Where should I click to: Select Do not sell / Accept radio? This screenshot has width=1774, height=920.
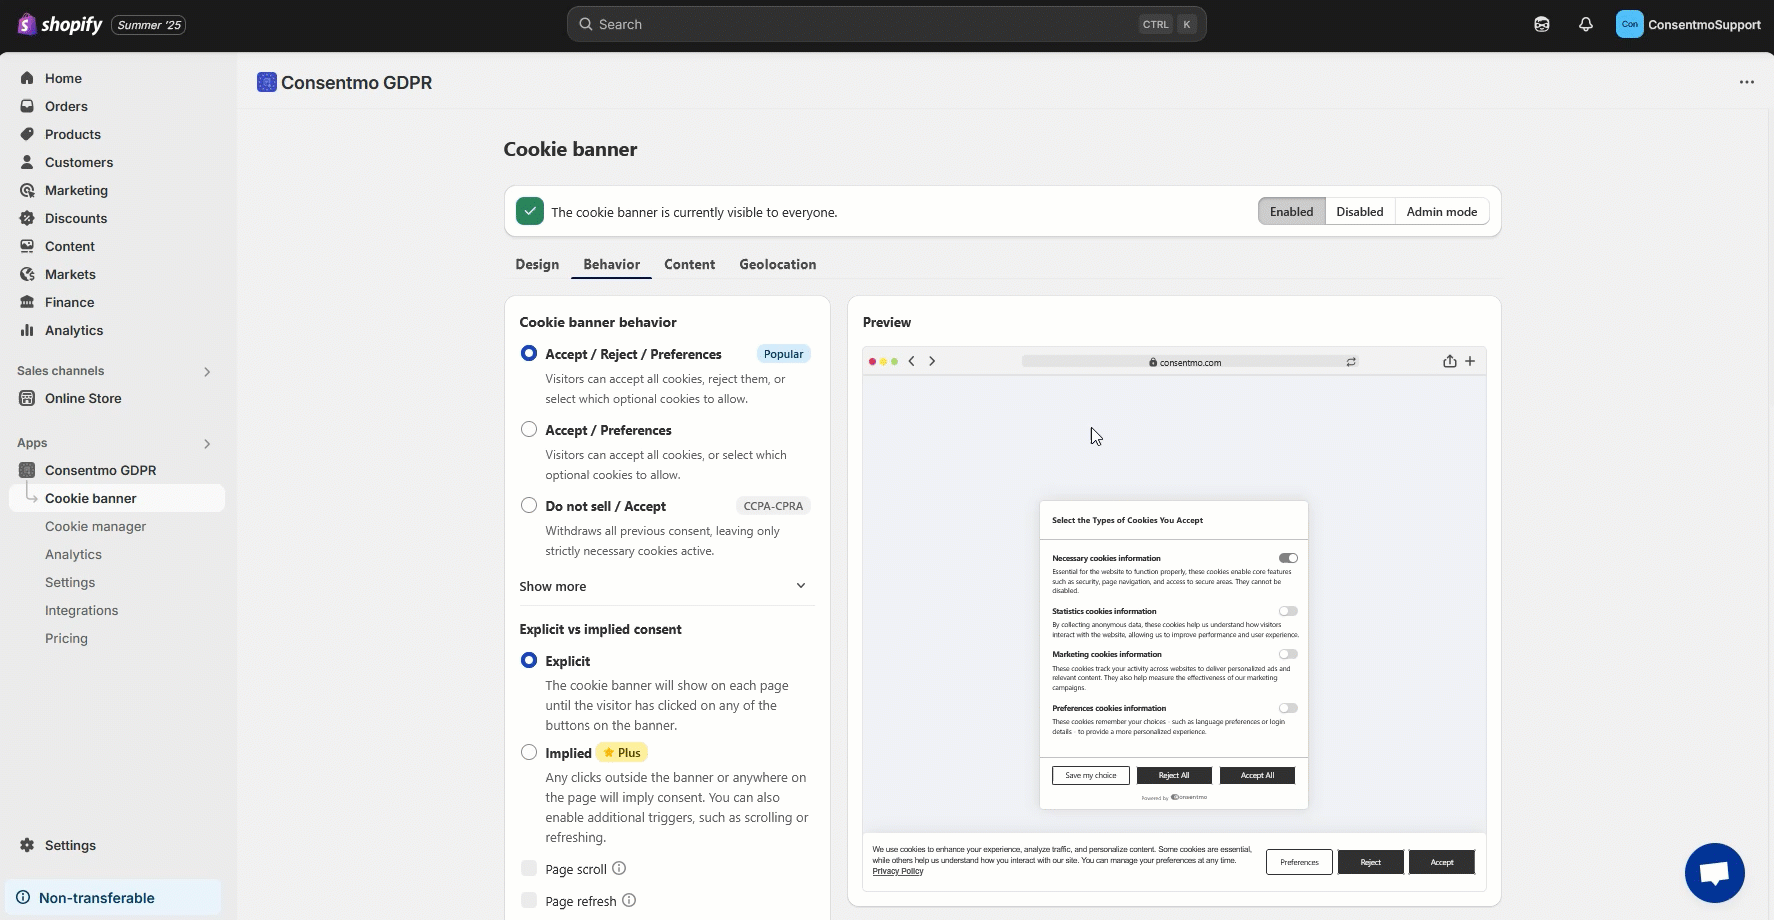click(x=529, y=505)
